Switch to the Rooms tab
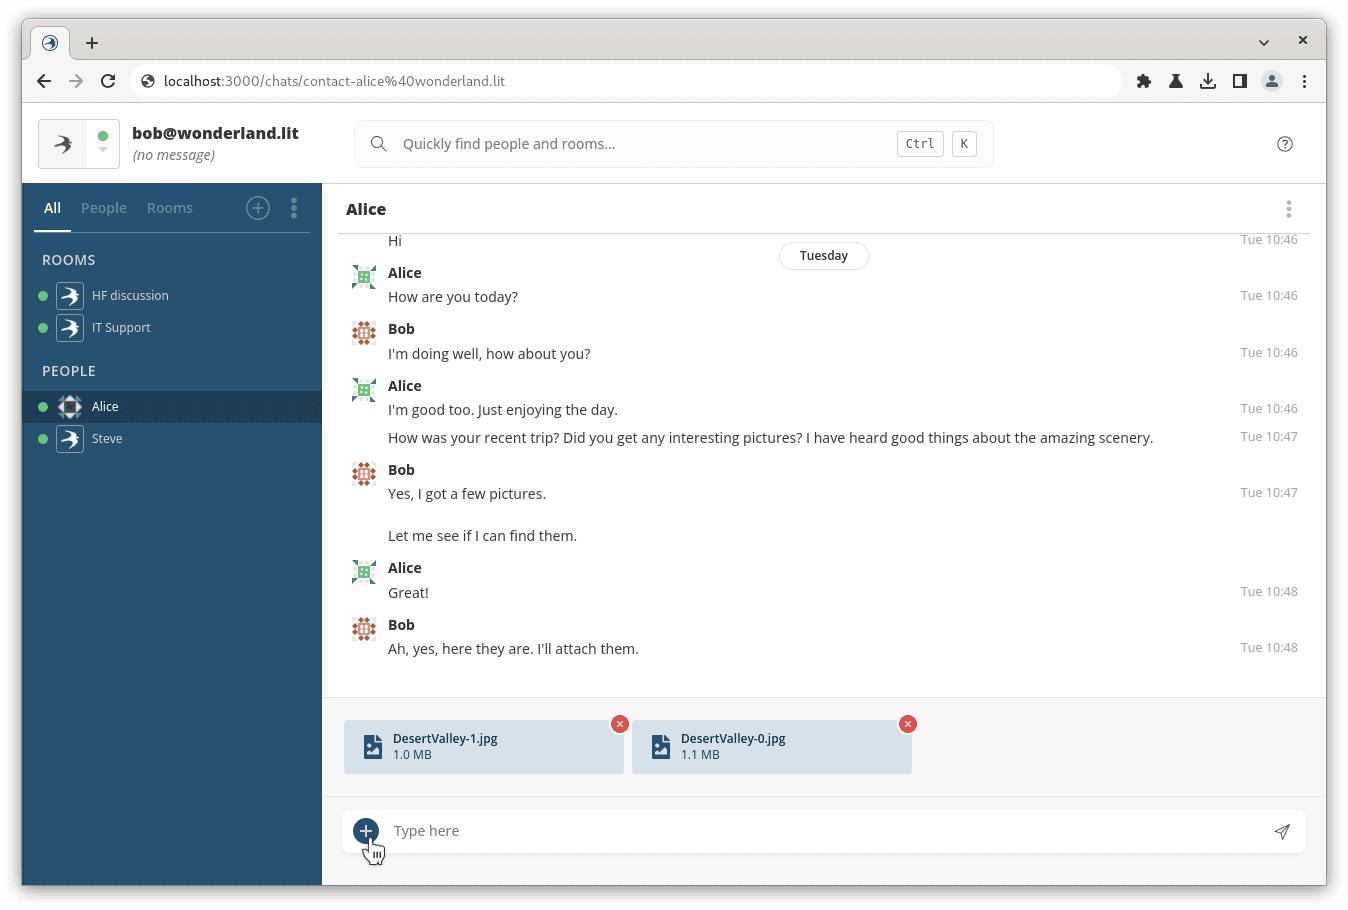 tap(170, 208)
